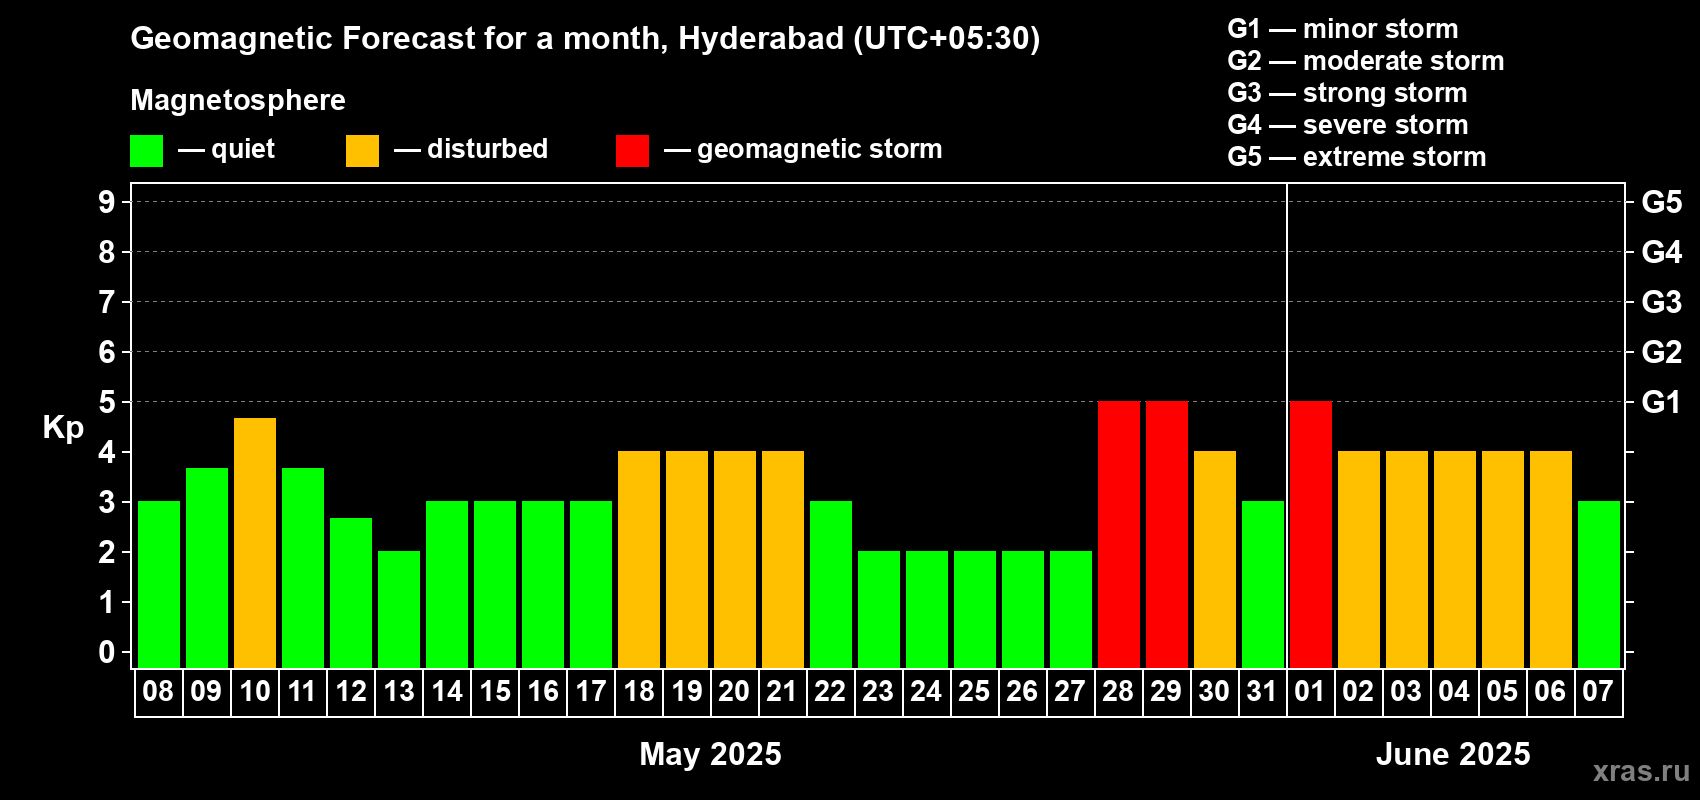Select the orange bar for May 30
Image resolution: width=1700 pixels, height=800 pixels.
click(x=1215, y=560)
